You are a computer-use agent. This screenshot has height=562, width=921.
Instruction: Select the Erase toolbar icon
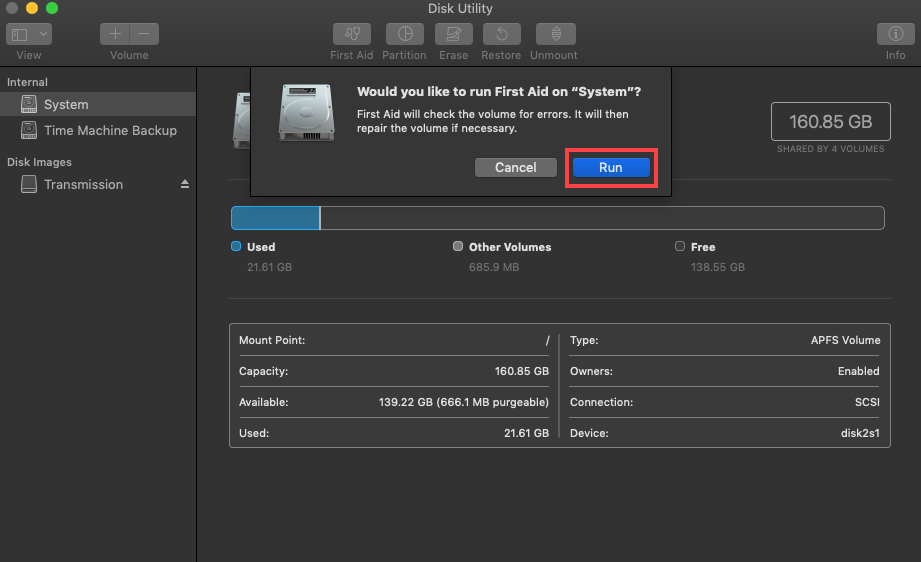pyautogui.click(x=453, y=34)
